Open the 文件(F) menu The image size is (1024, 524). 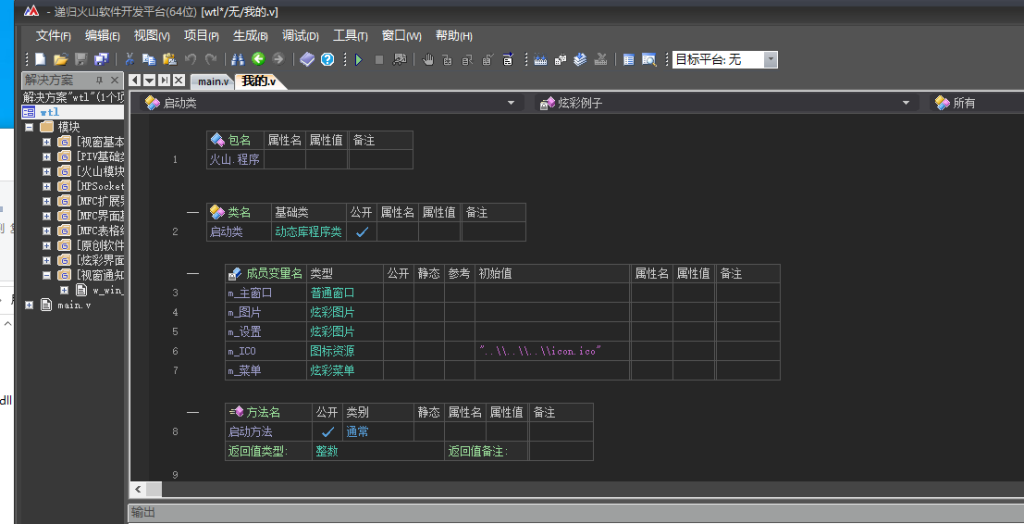tap(54, 36)
